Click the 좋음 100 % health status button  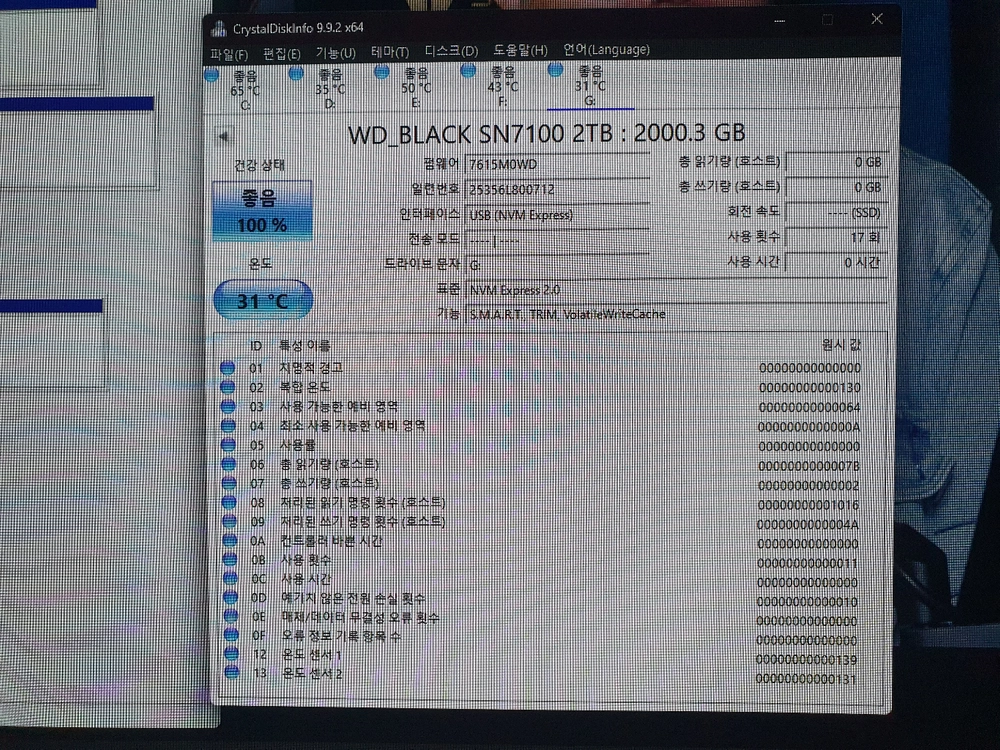tap(261, 211)
